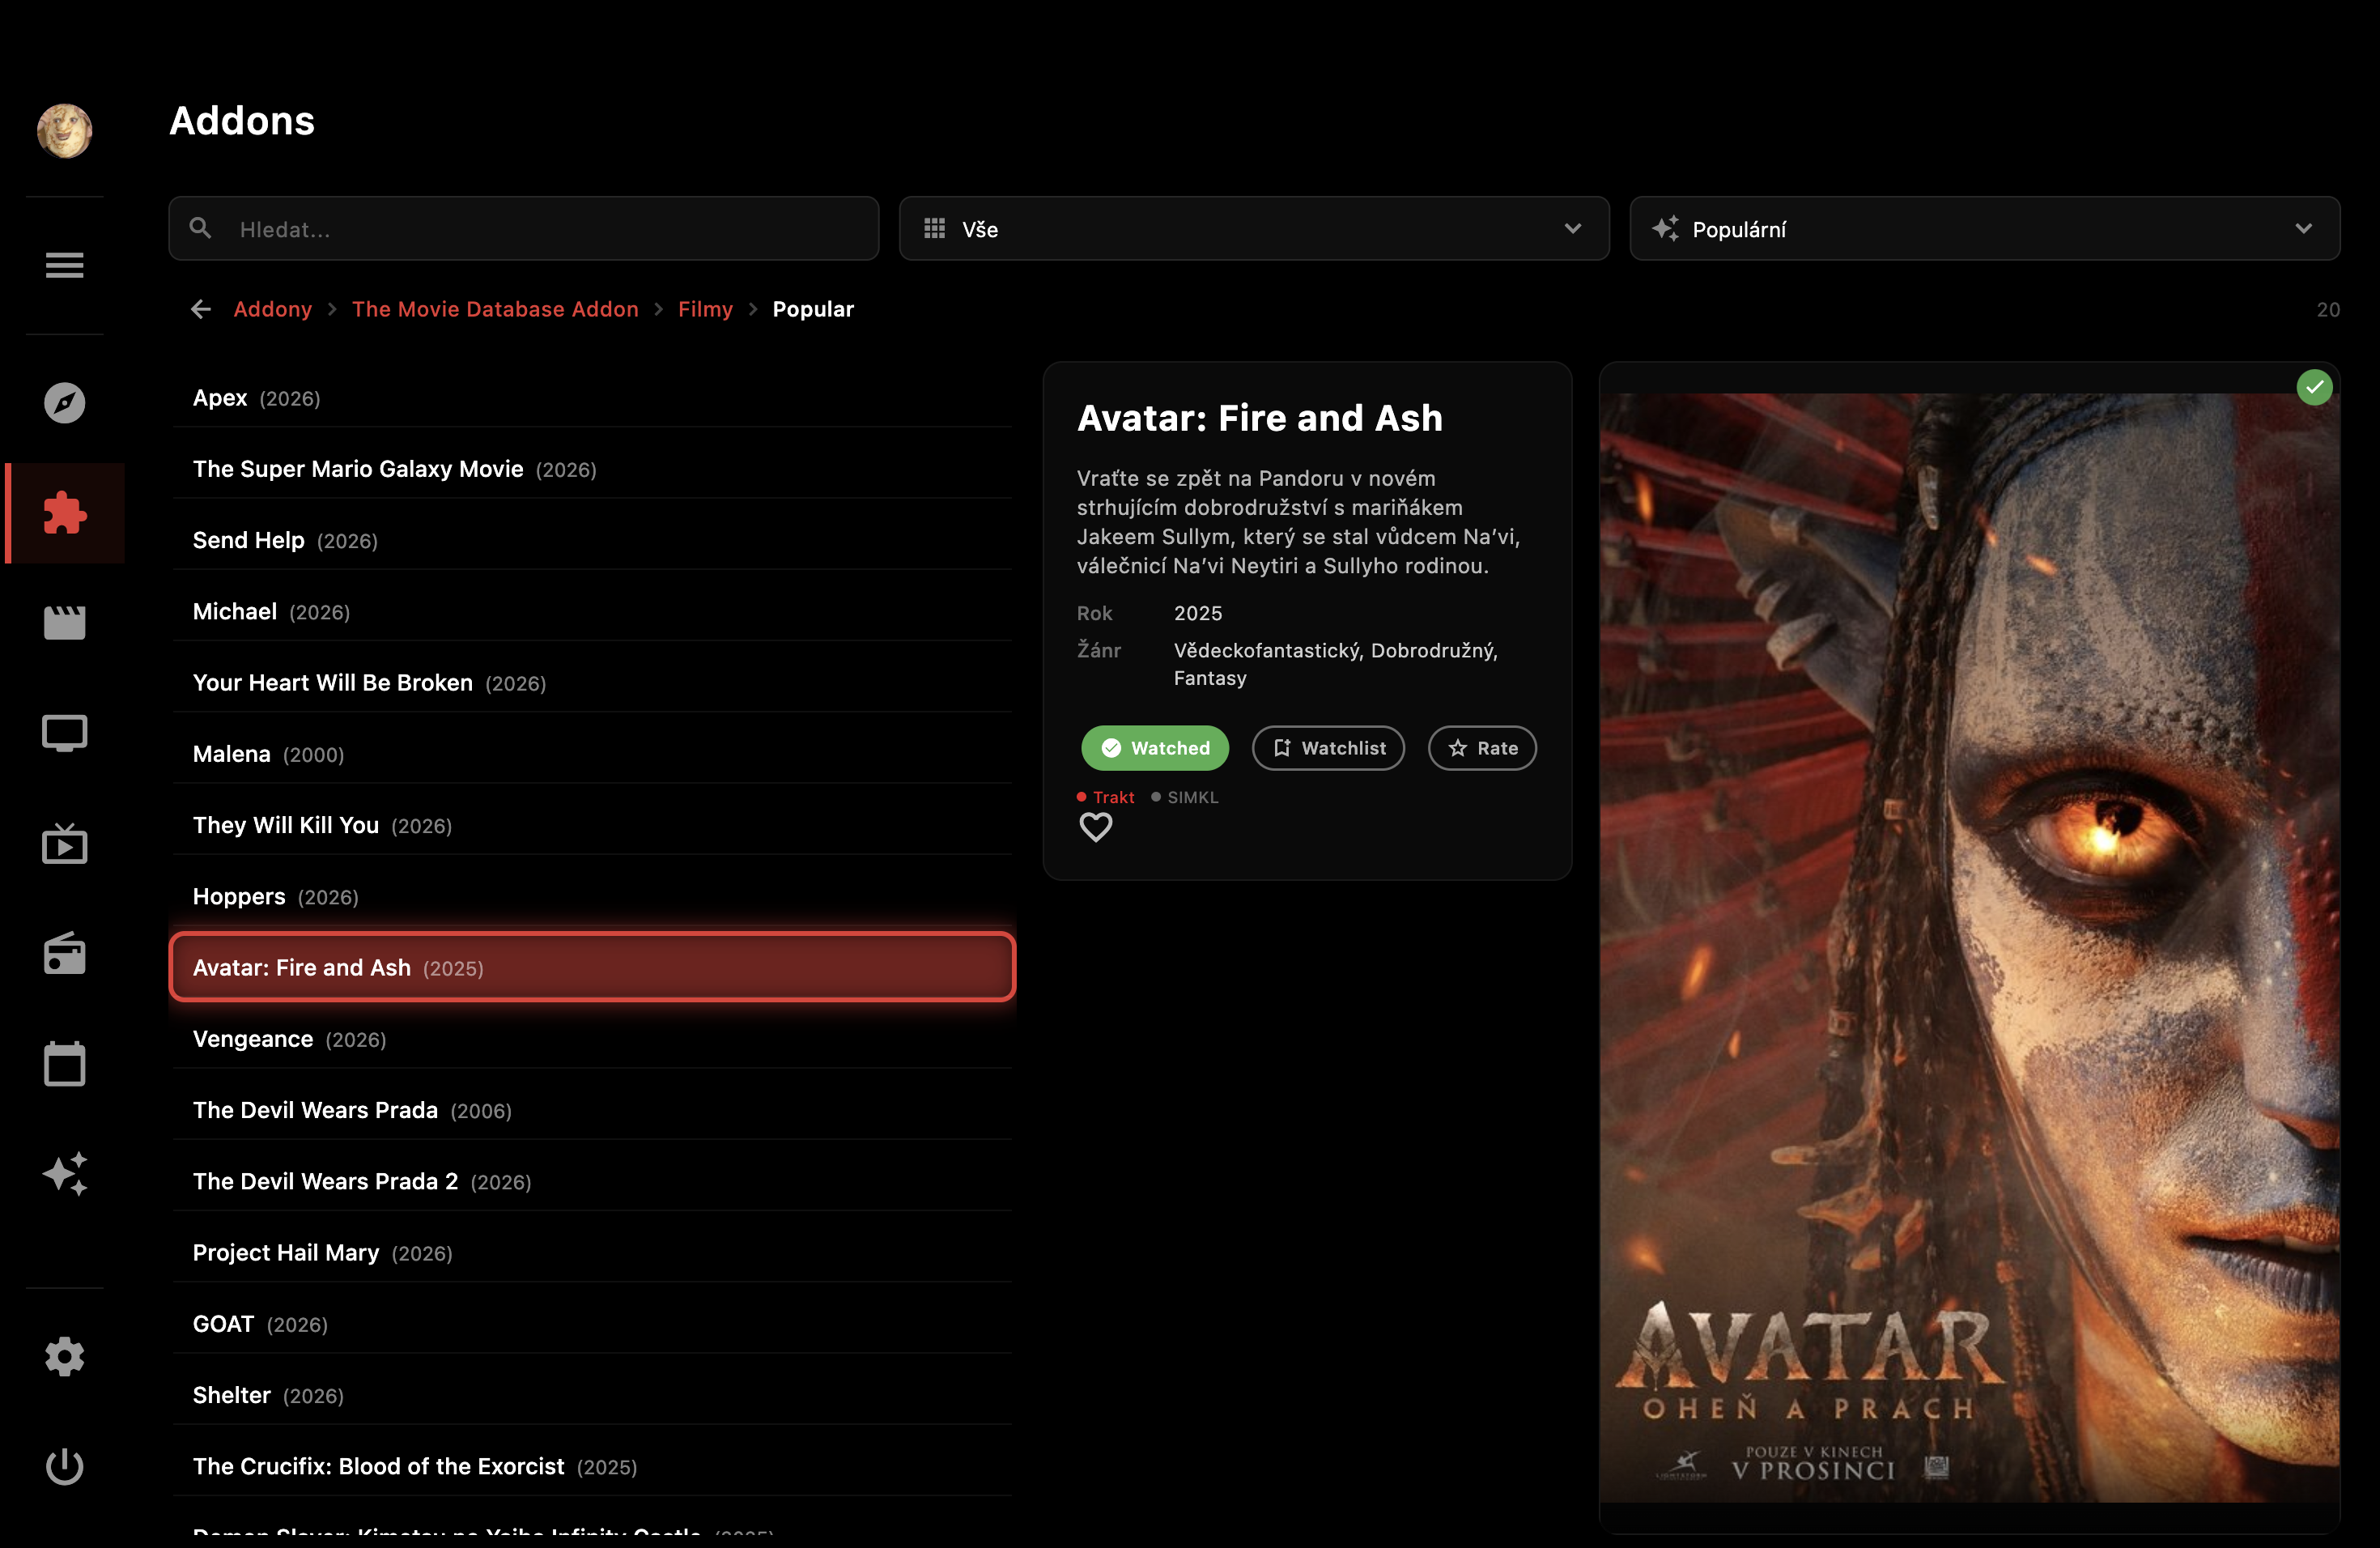The height and width of the screenshot is (1548, 2380).
Task: Click the heart favorite icon
Action: (x=1095, y=827)
